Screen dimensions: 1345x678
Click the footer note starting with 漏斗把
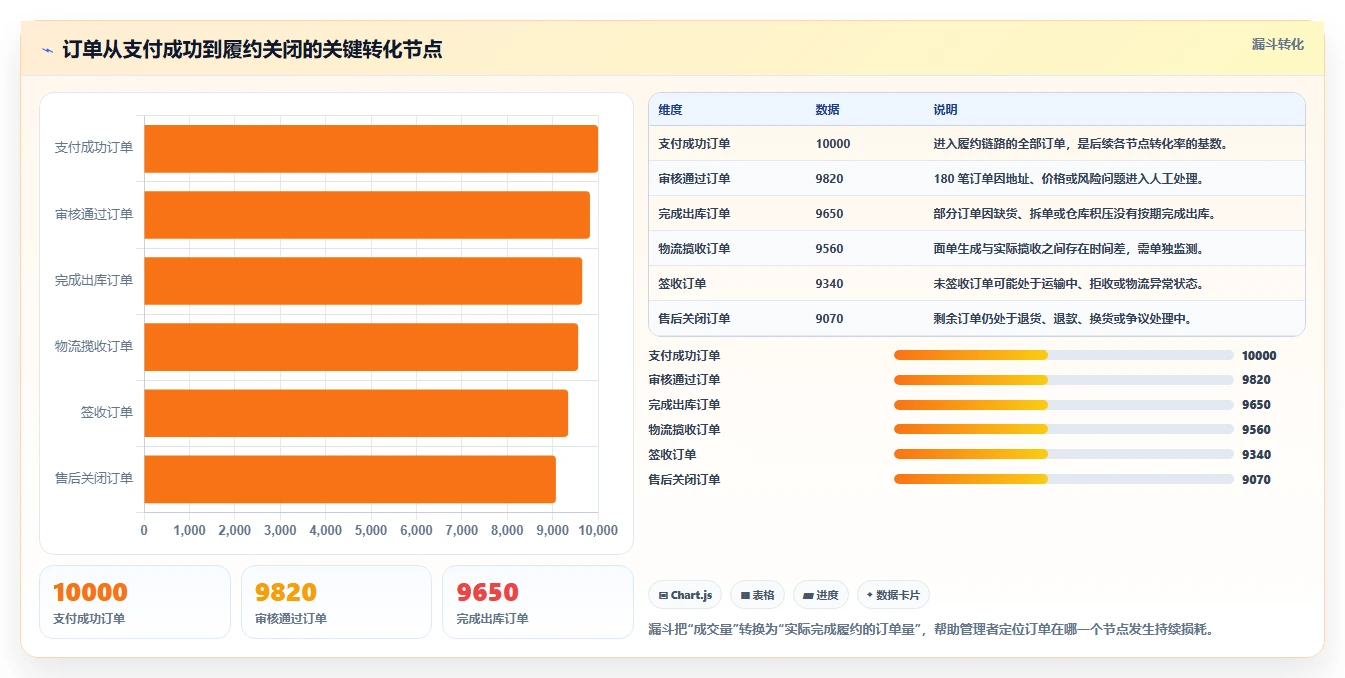coord(931,630)
